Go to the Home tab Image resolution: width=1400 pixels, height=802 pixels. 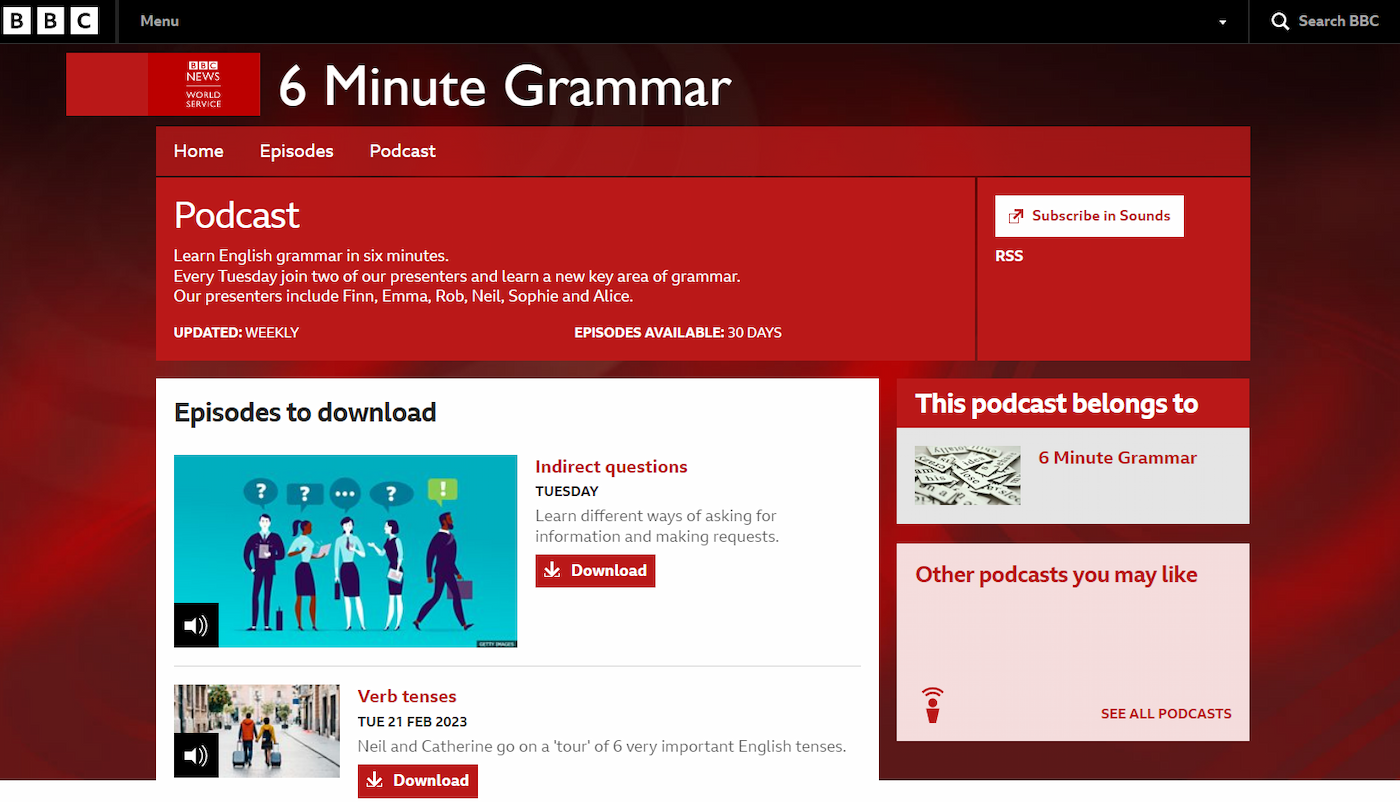[x=199, y=151]
